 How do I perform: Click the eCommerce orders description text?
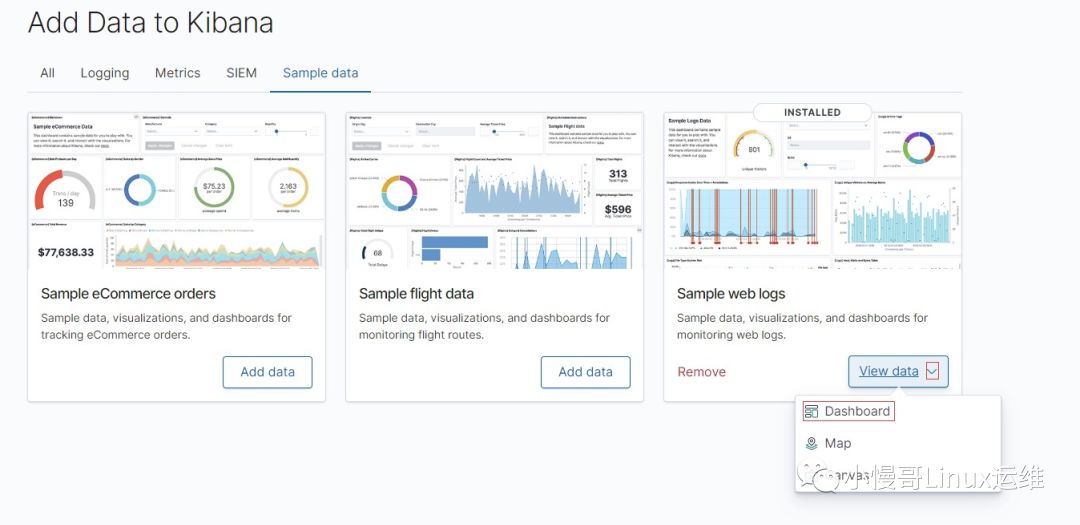coord(166,327)
